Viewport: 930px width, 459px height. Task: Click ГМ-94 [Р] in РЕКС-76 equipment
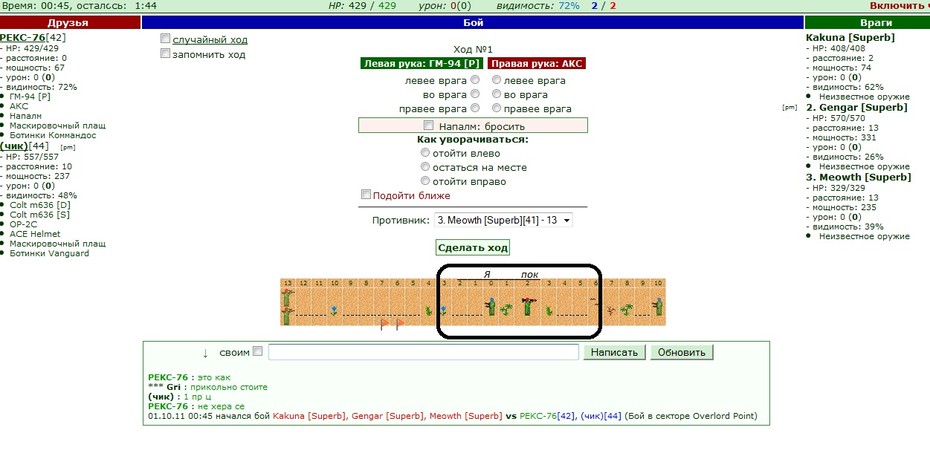click(x=30, y=97)
